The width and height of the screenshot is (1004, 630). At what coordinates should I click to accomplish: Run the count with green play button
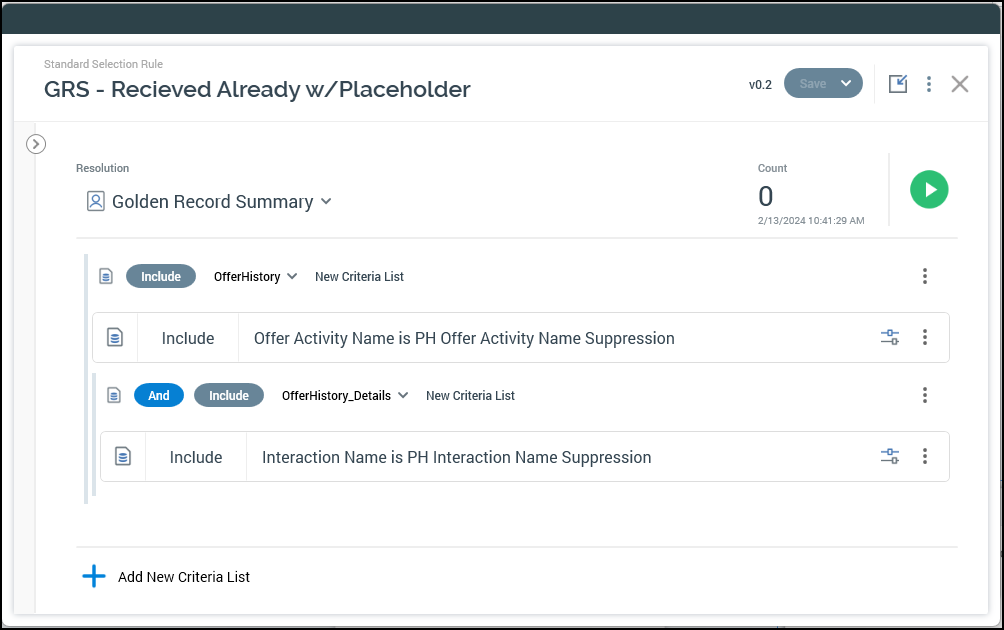[x=929, y=189]
